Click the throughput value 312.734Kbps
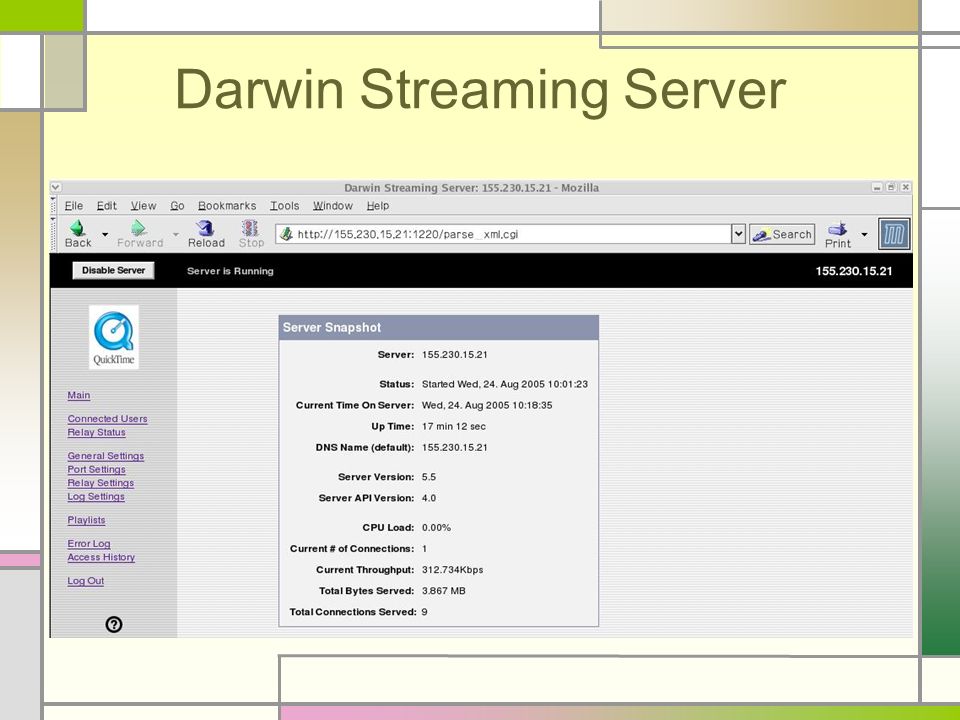This screenshot has height=720, width=960. (452, 570)
